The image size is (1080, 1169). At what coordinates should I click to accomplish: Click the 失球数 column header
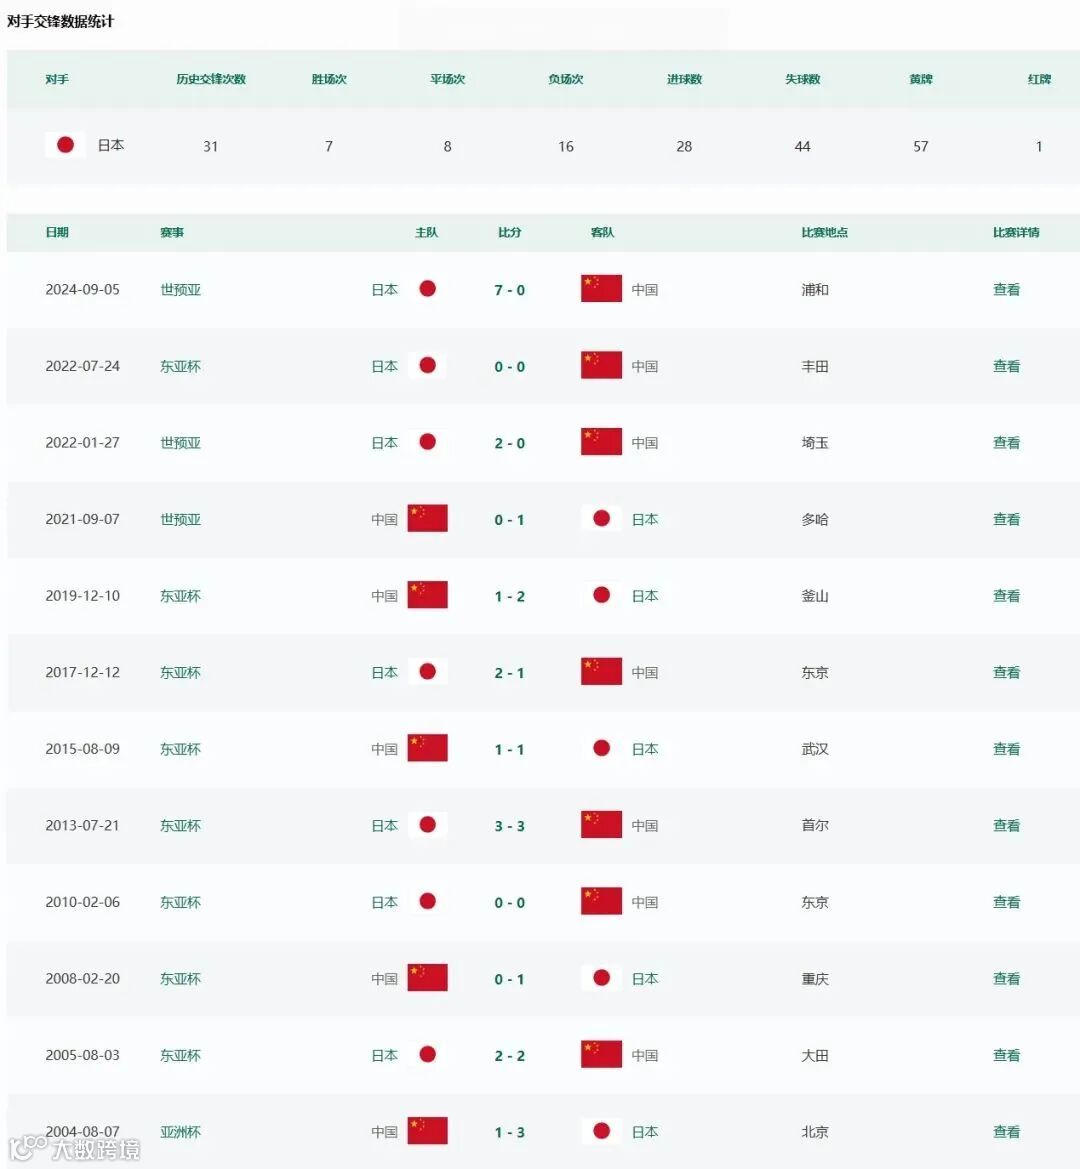tap(803, 79)
